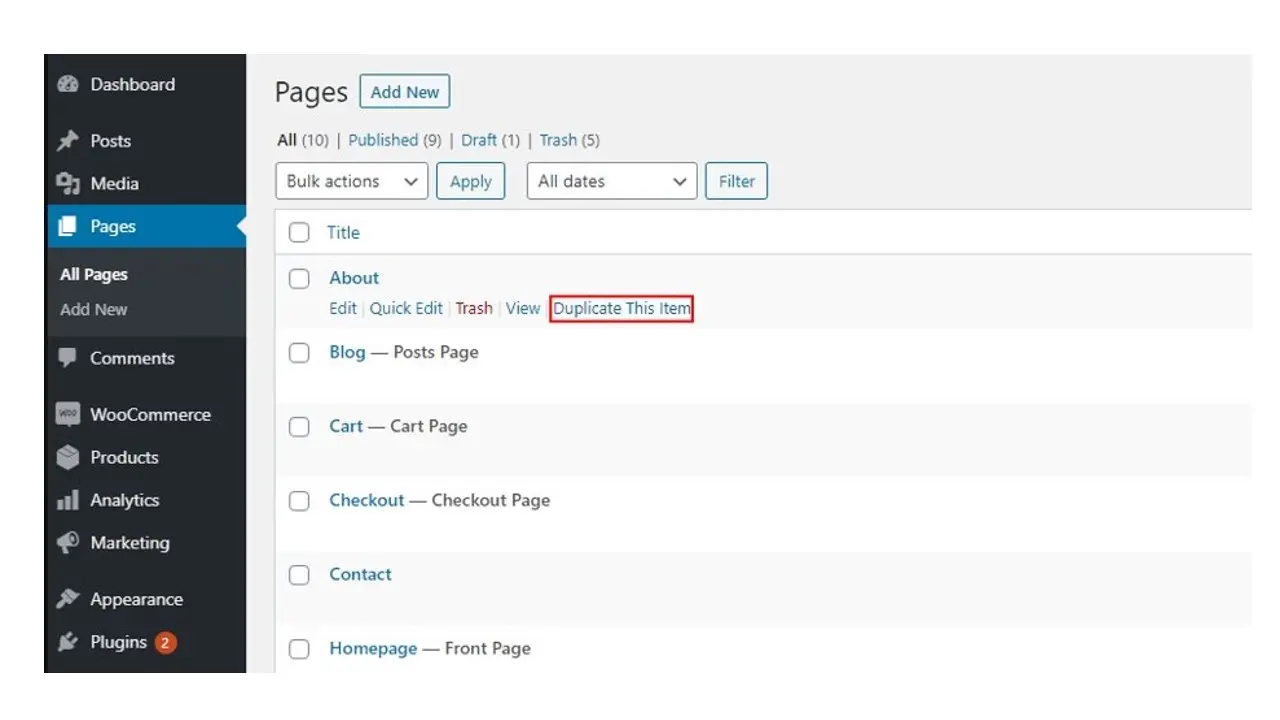Viewport: 1280px width, 720px height.
Task: Check the select-all box beside Title
Action: [299, 233]
